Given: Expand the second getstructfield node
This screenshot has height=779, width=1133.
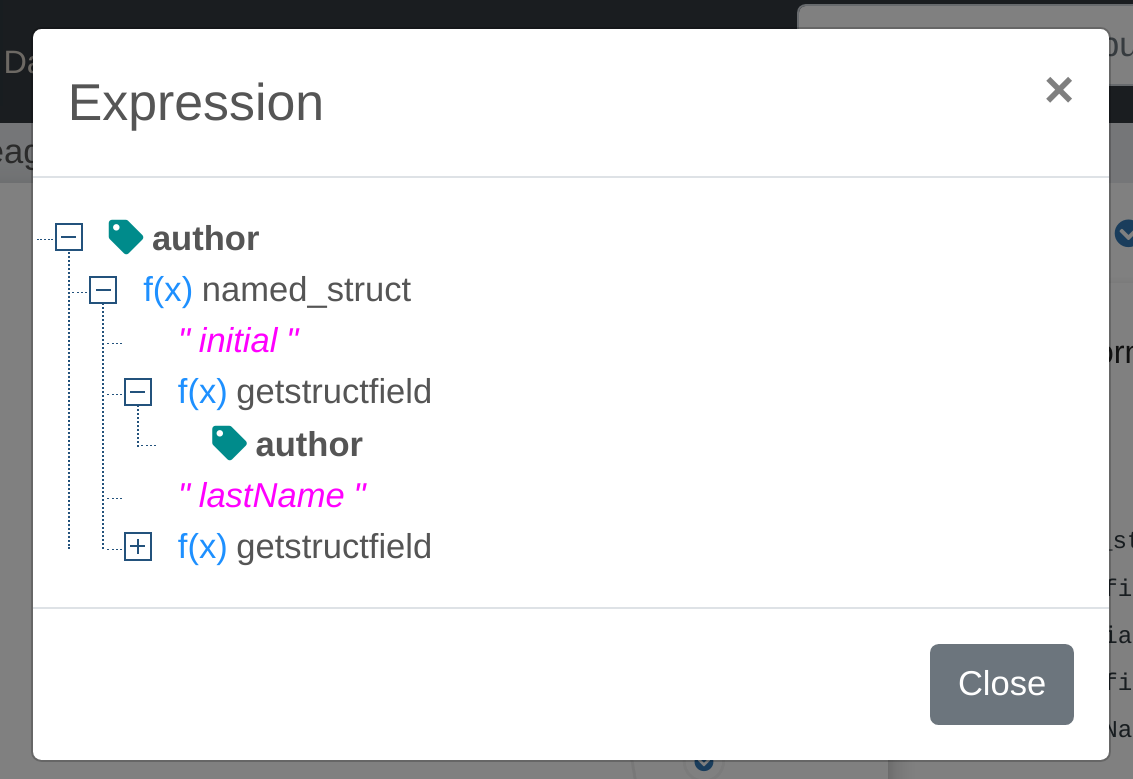Looking at the screenshot, I should click(139, 547).
